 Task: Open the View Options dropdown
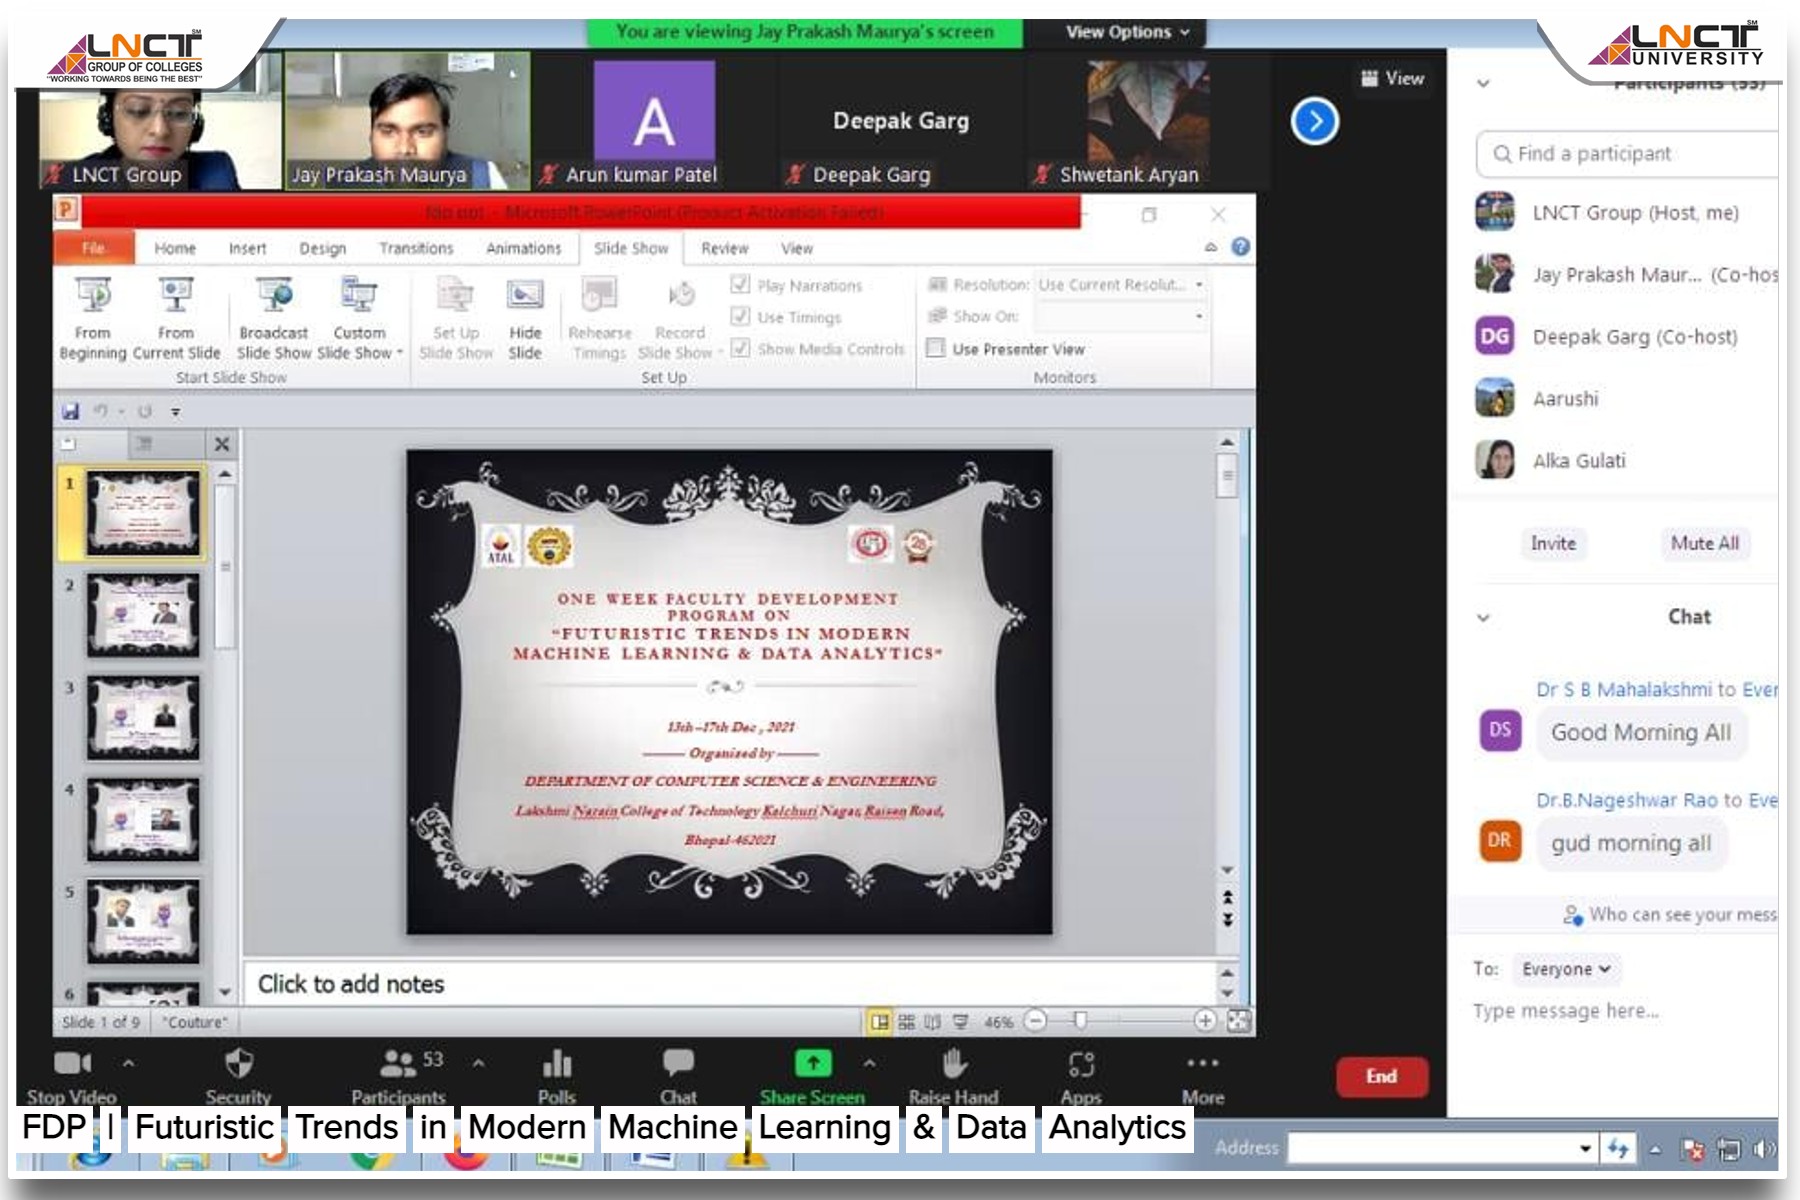click(1127, 32)
